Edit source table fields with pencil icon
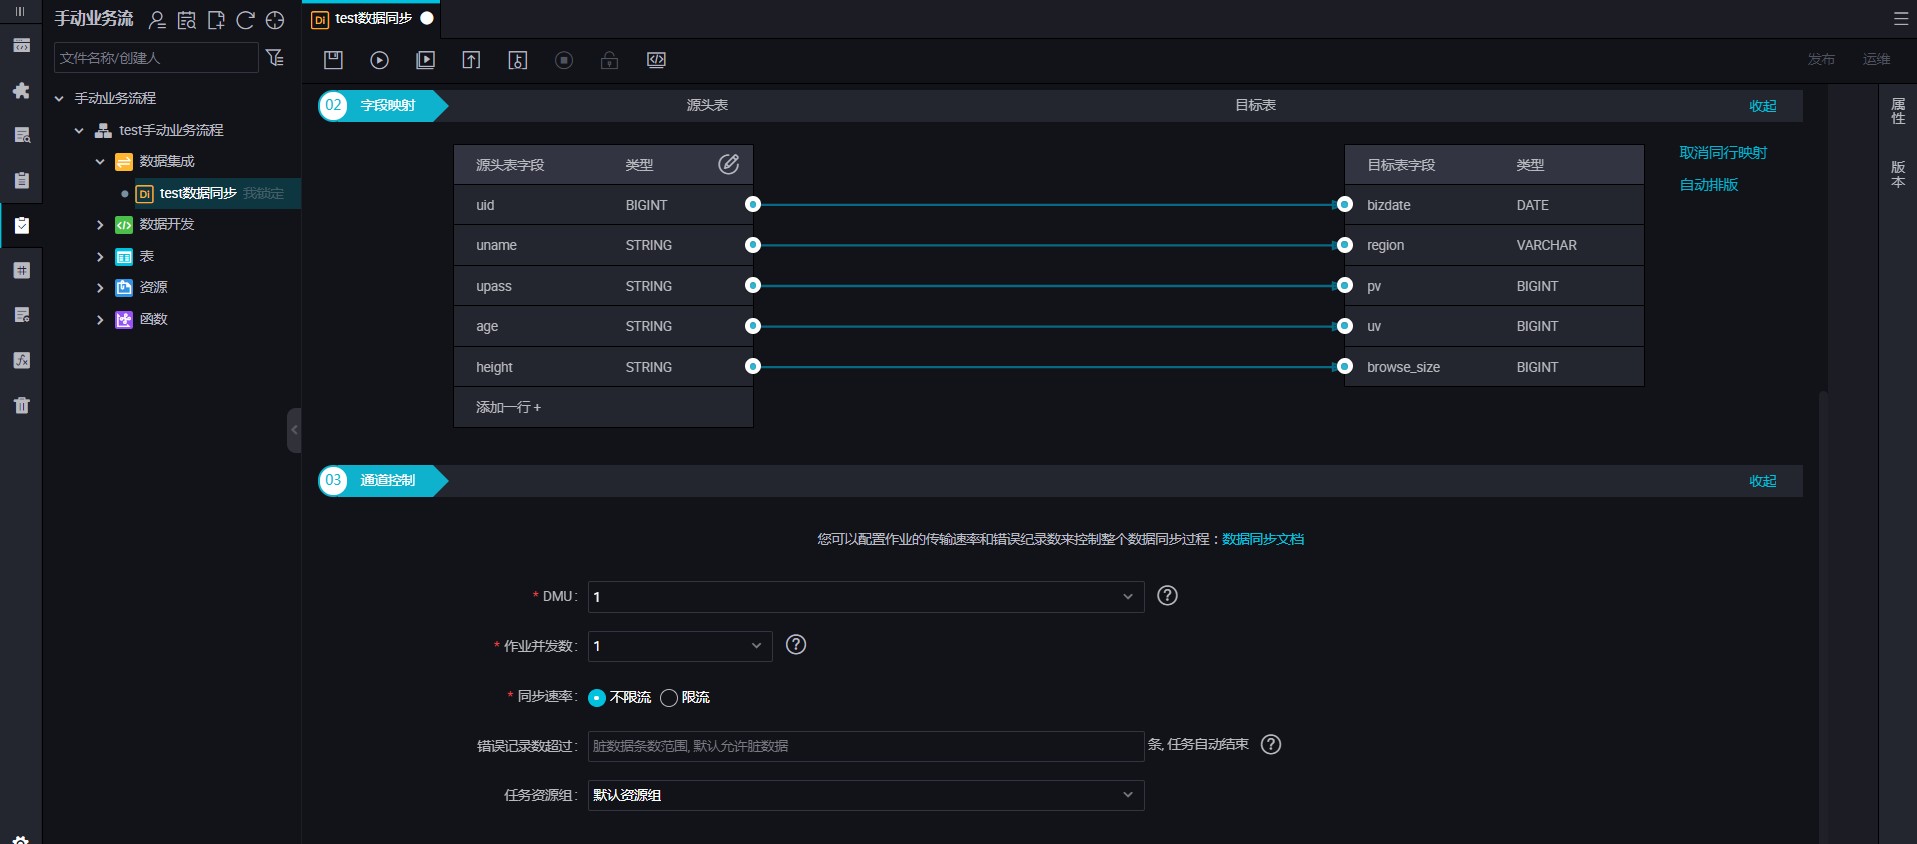 click(x=728, y=164)
